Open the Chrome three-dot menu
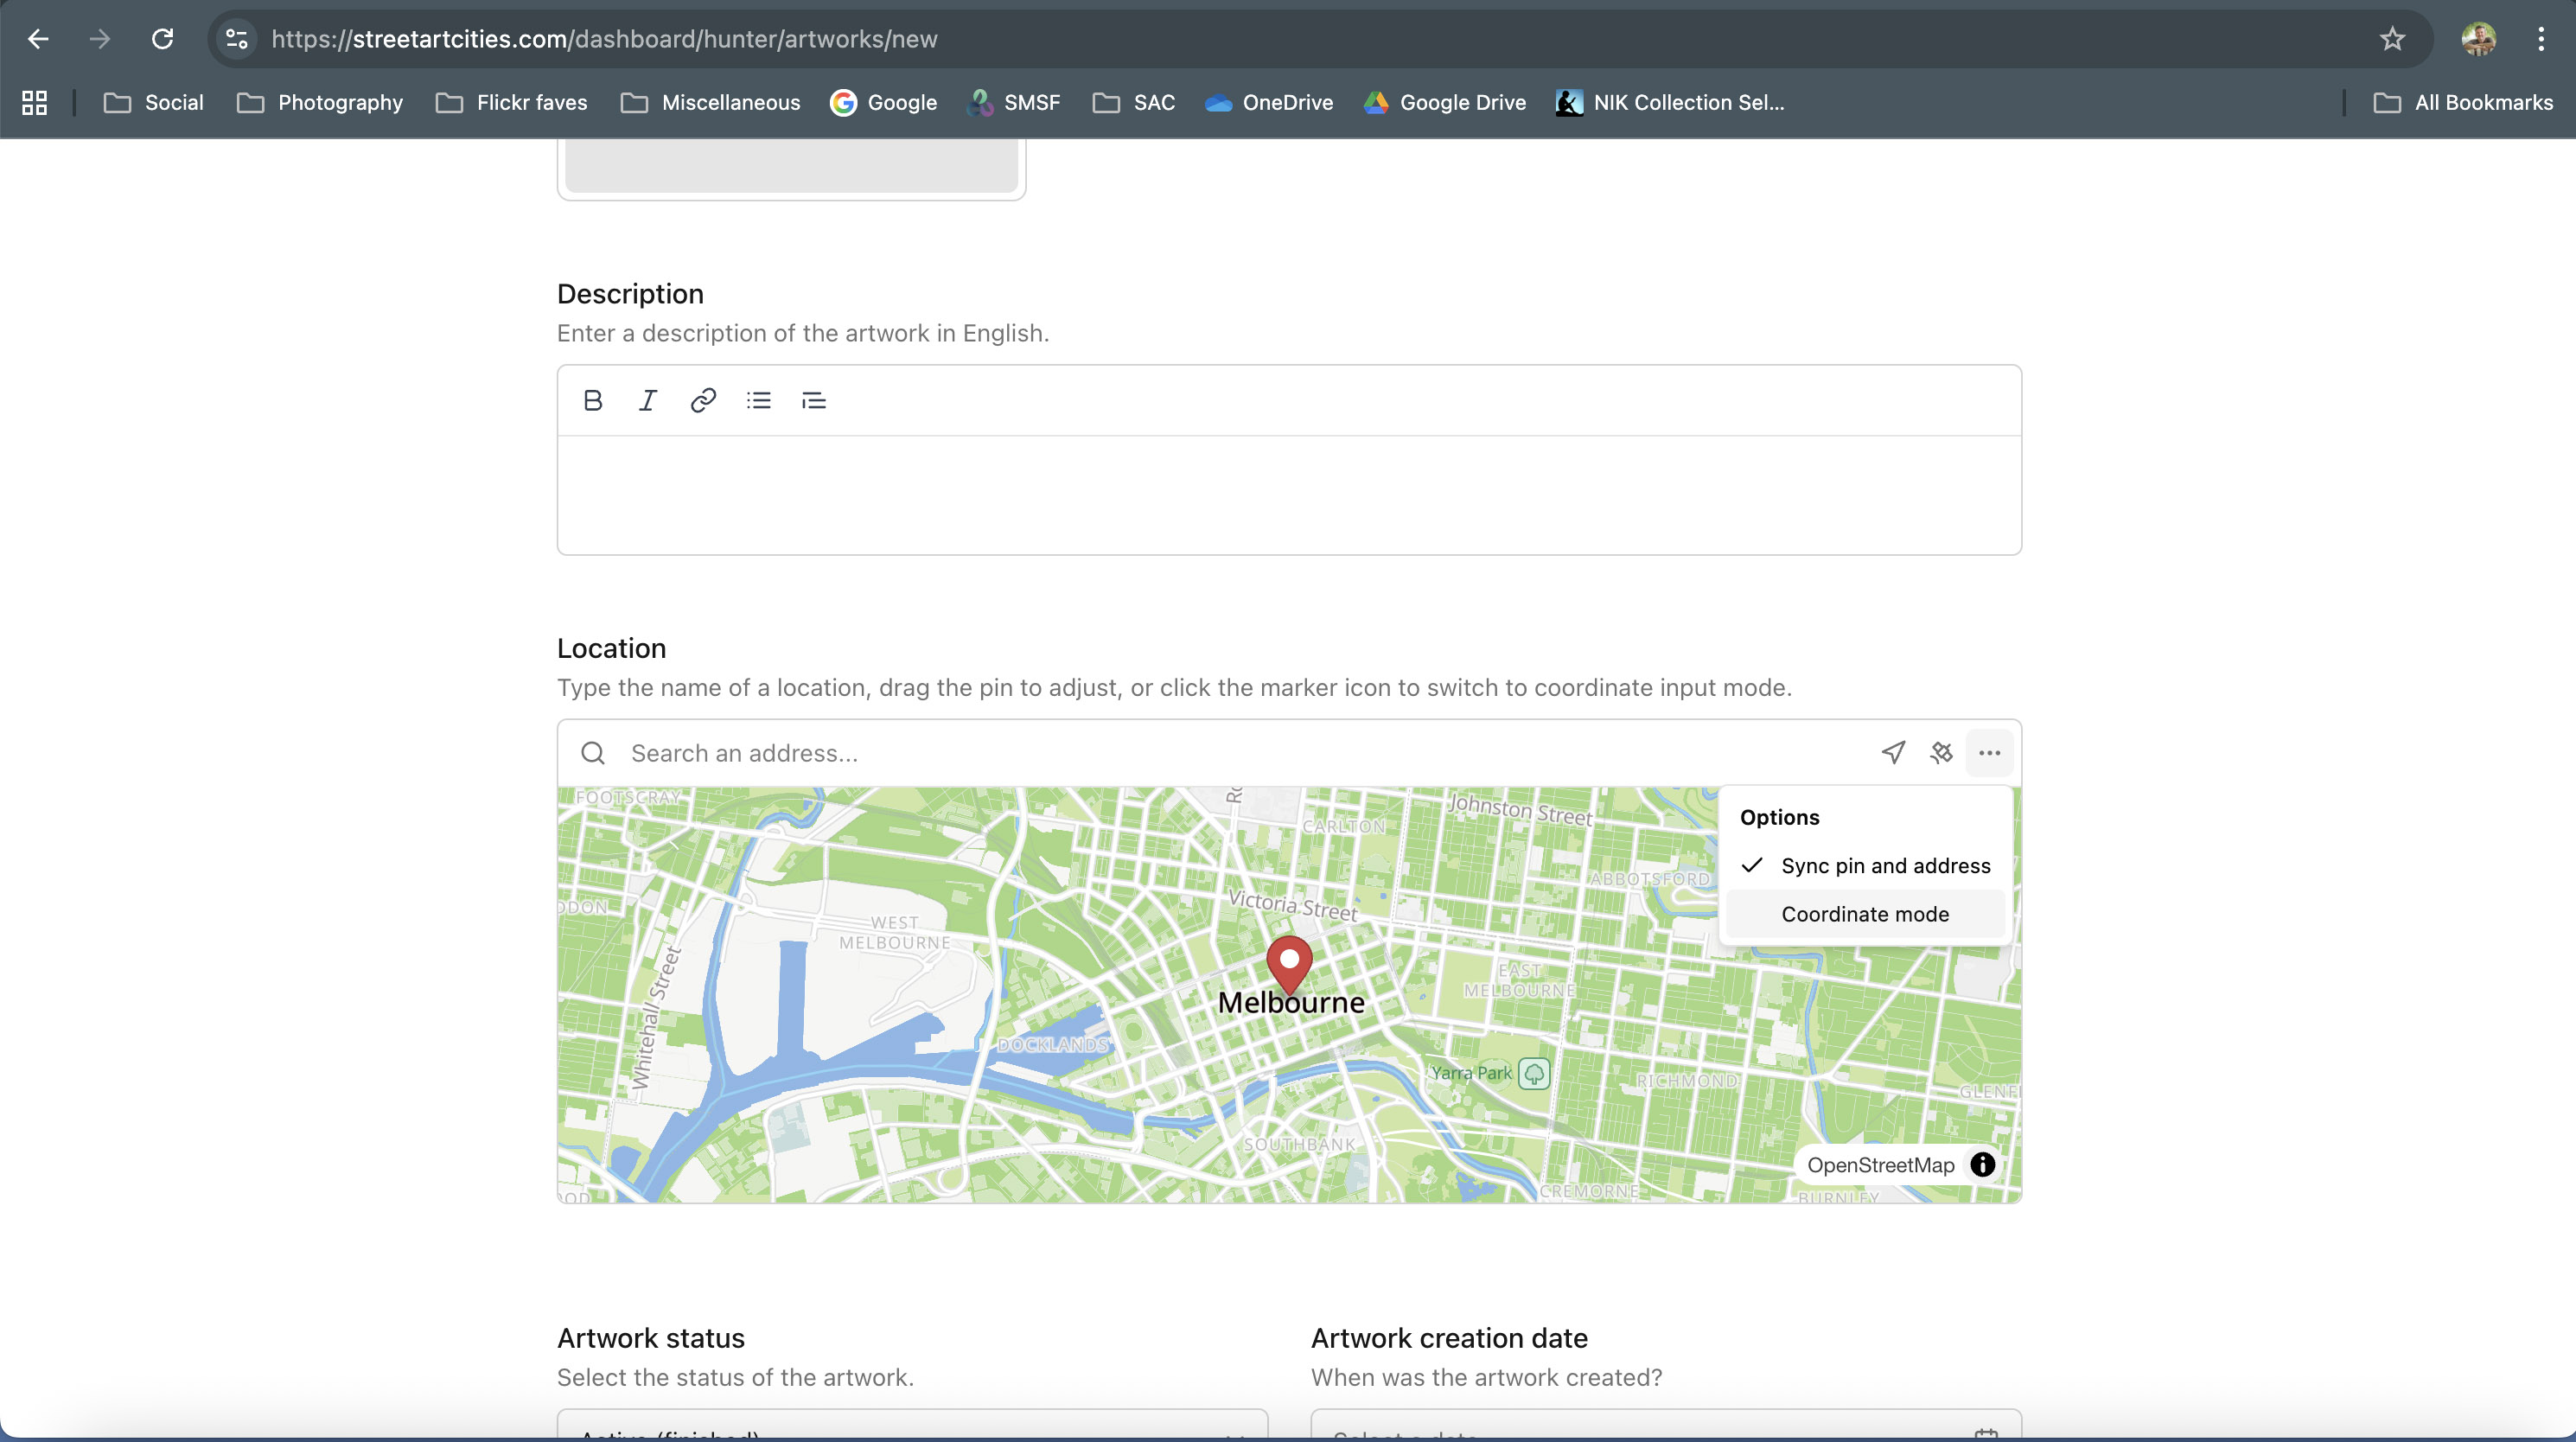The width and height of the screenshot is (2576, 1442). click(2540, 39)
